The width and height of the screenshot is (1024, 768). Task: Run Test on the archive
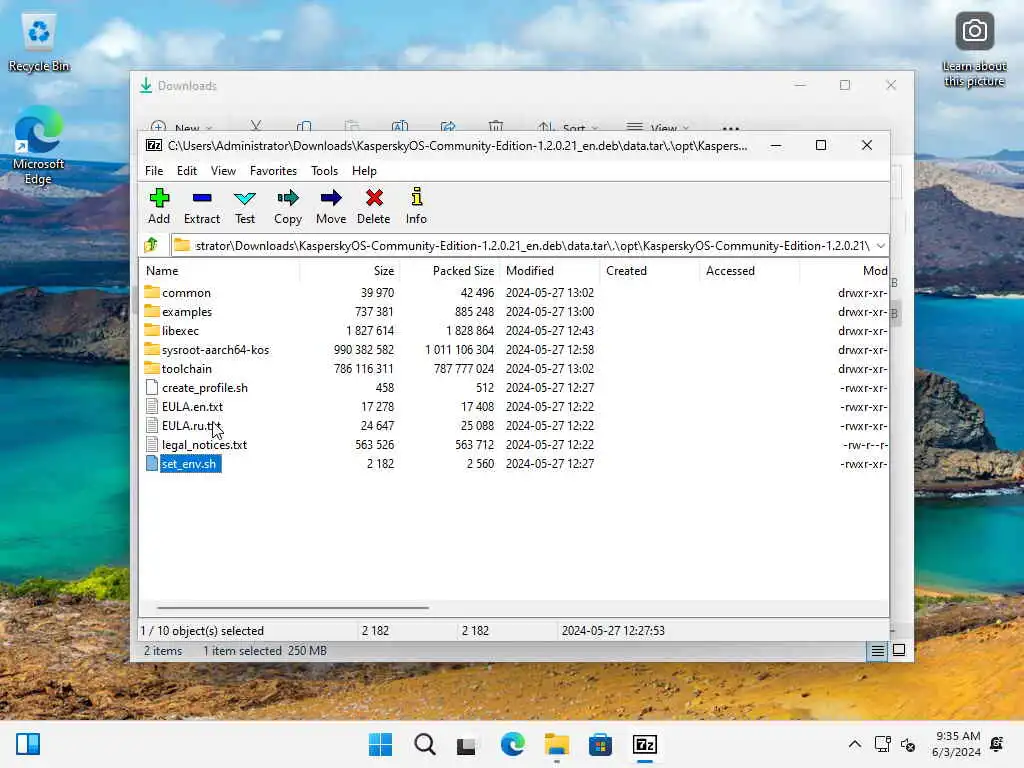coord(245,206)
